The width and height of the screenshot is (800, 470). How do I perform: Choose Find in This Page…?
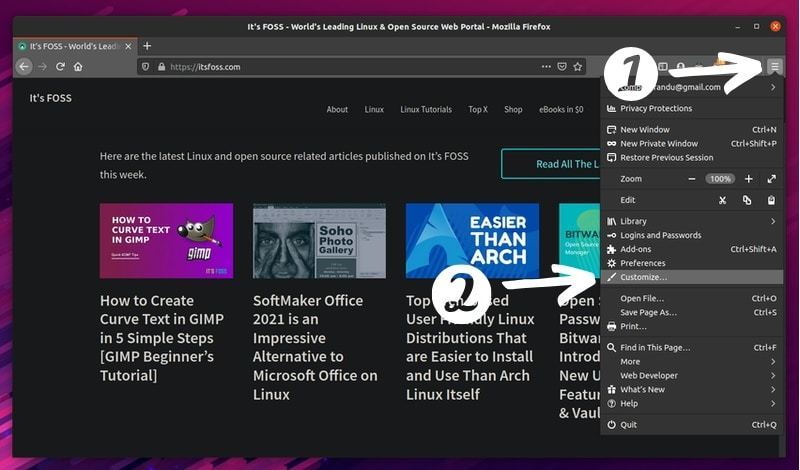(692, 348)
